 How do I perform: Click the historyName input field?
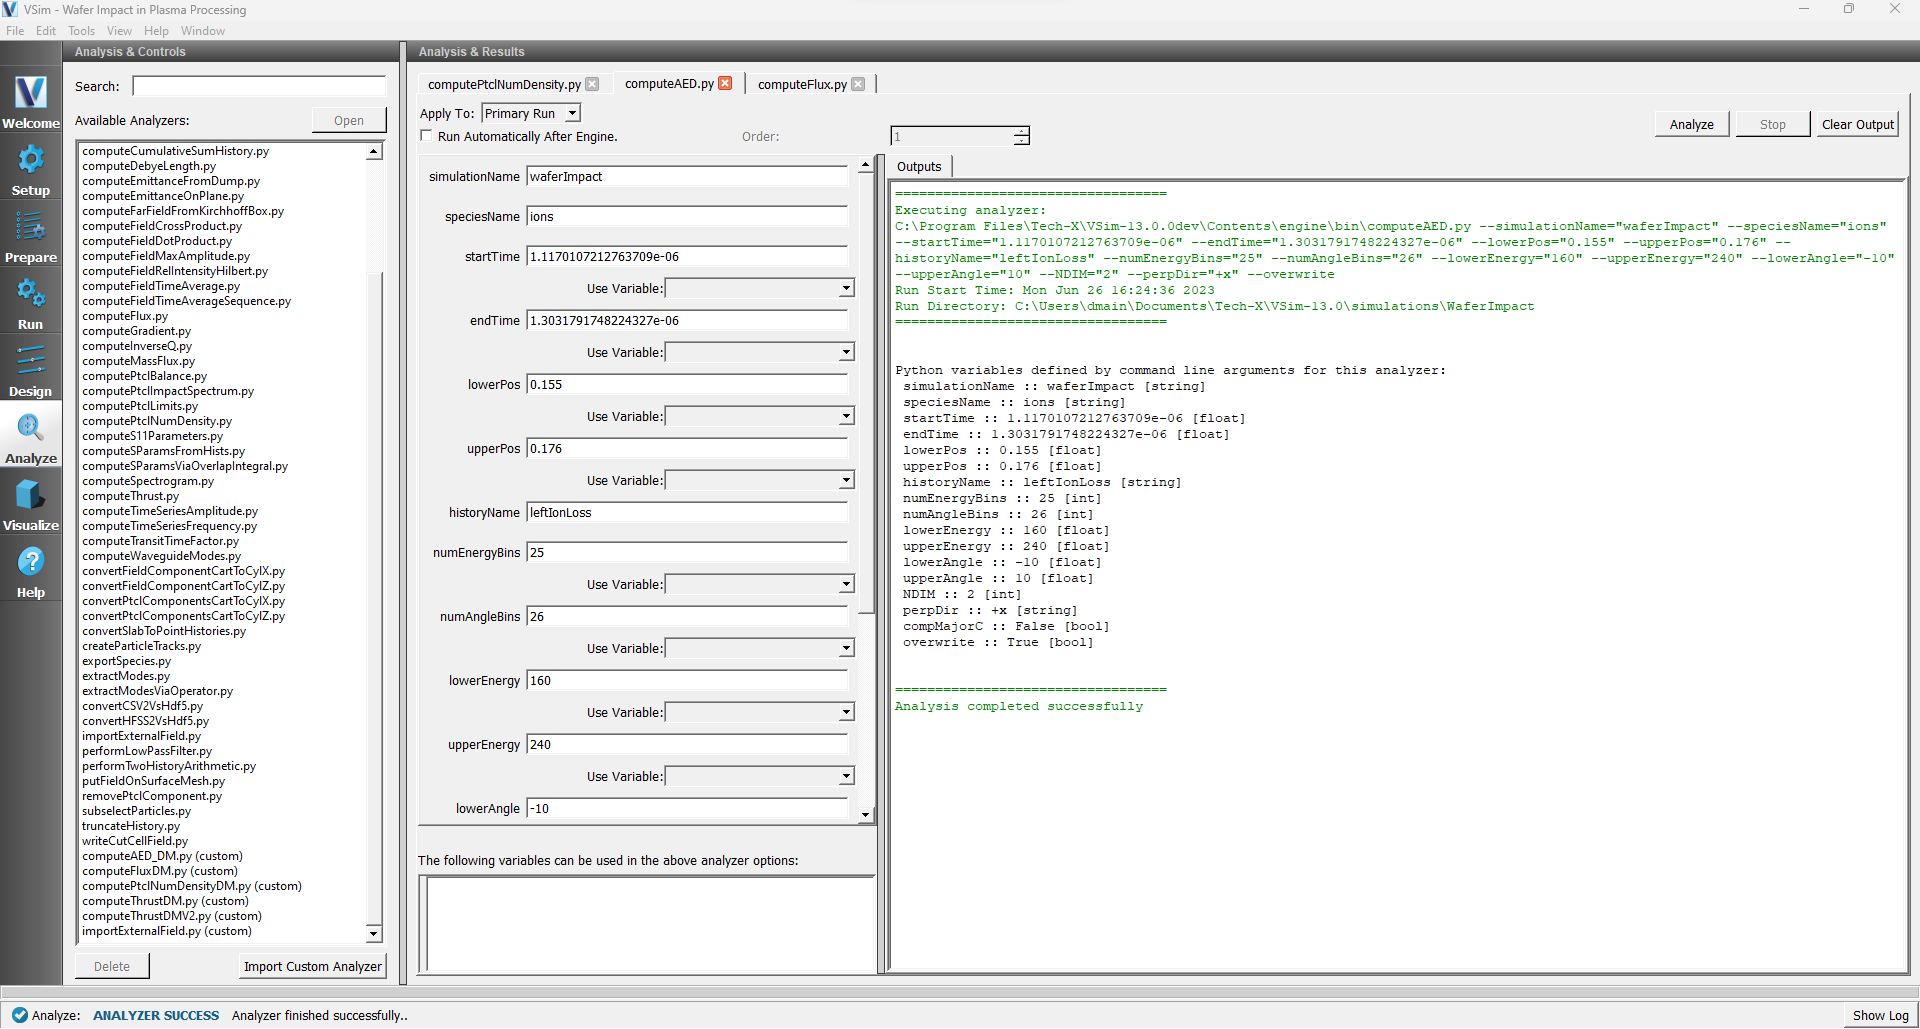tap(687, 512)
